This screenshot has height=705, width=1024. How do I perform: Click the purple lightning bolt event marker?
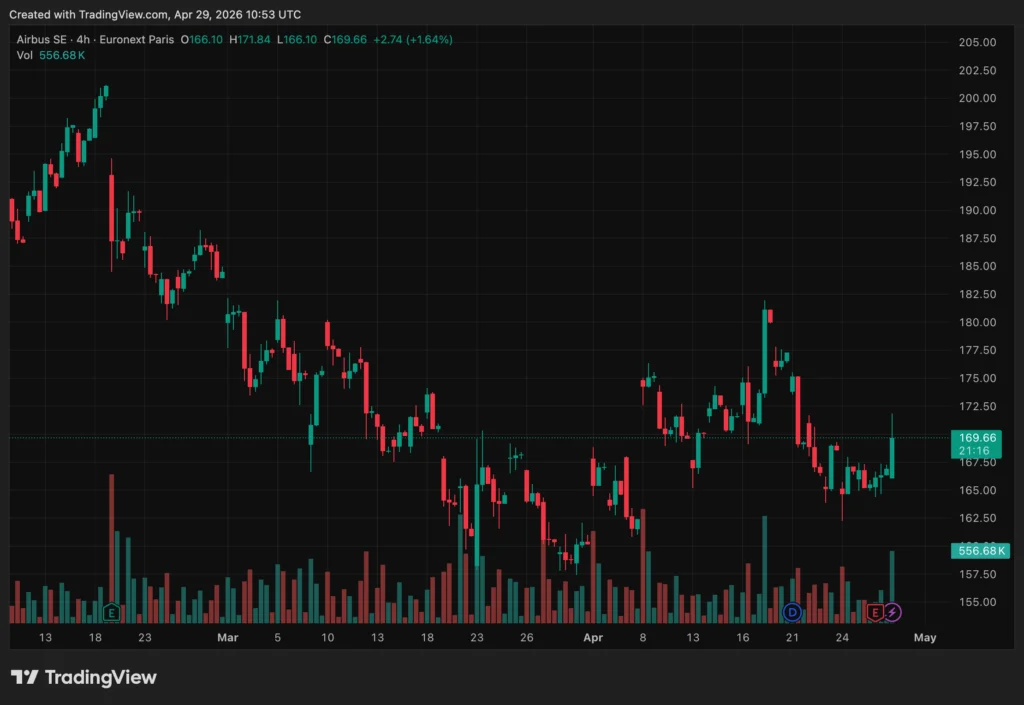pyautogui.click(x=892, y=611)
